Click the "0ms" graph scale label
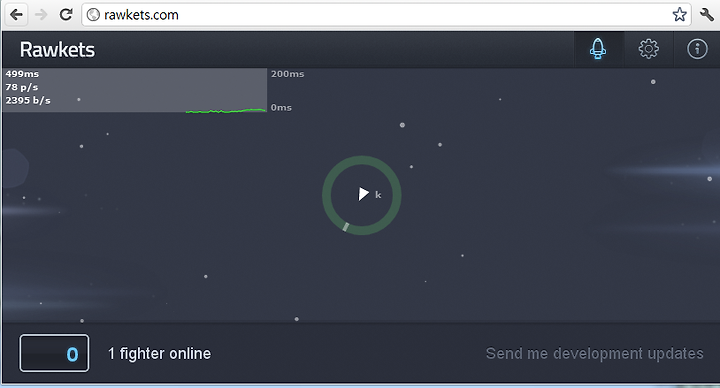This screenshot has width=720, height=388. coord(281,107)
